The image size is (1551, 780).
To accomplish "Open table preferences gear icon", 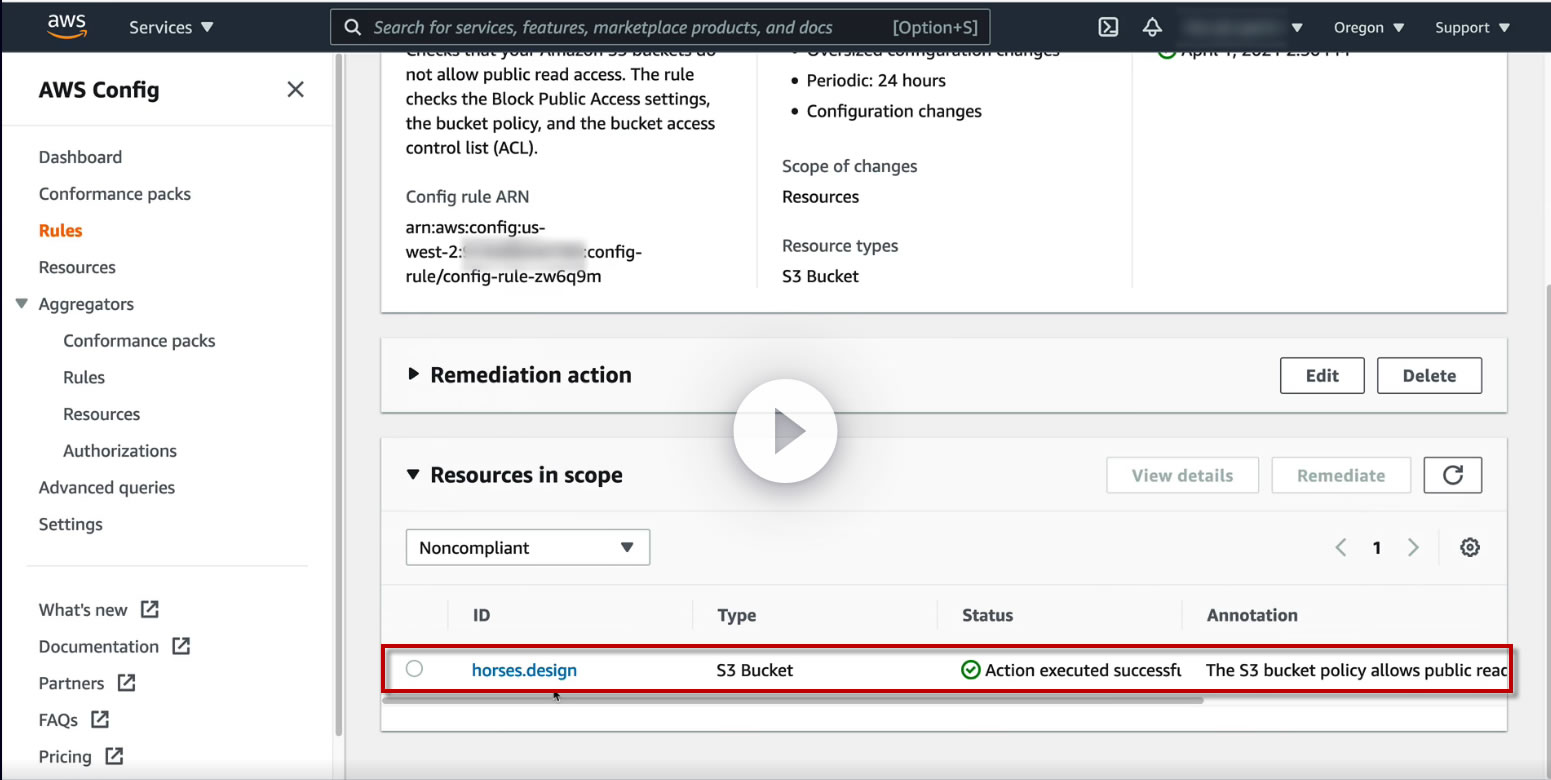I will click(1469, 547).
